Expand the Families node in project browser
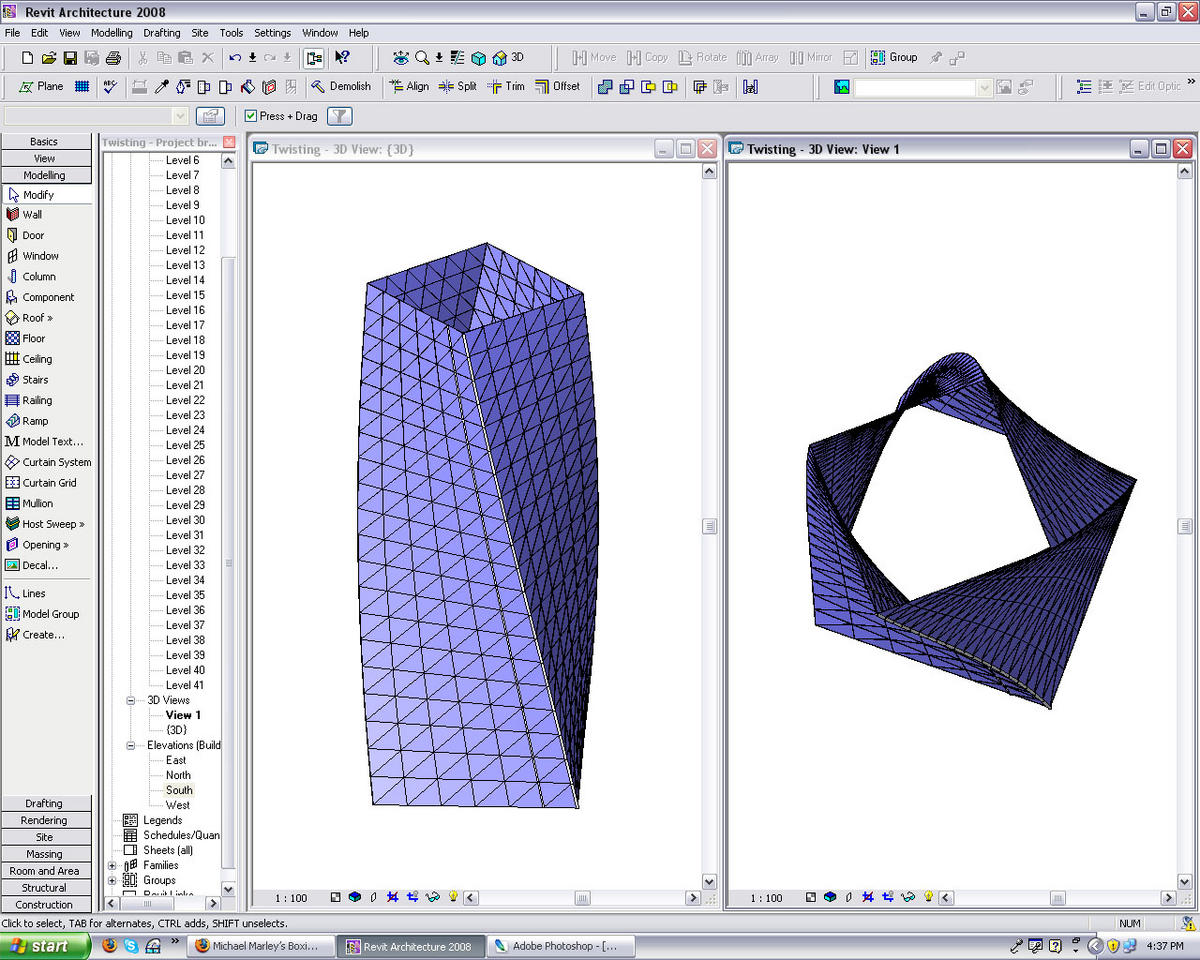This screenshot has height=960, width=1200. (112, 865)
